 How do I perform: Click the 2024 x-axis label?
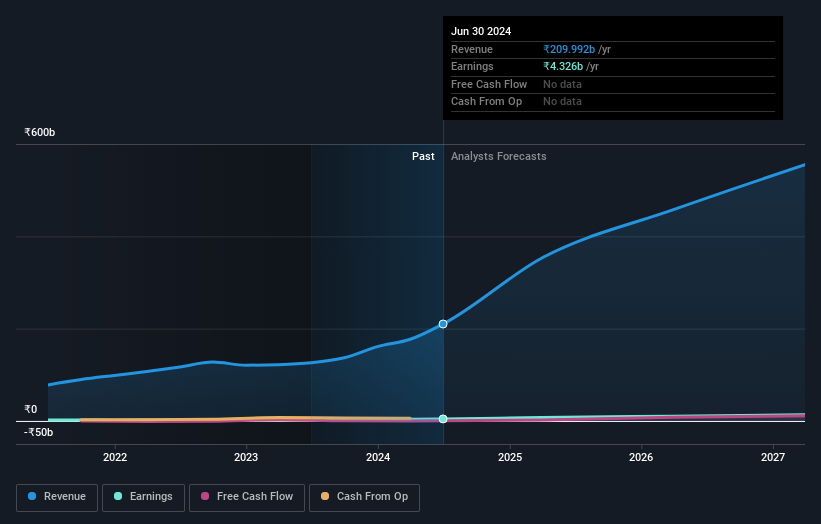coord(378,457)
